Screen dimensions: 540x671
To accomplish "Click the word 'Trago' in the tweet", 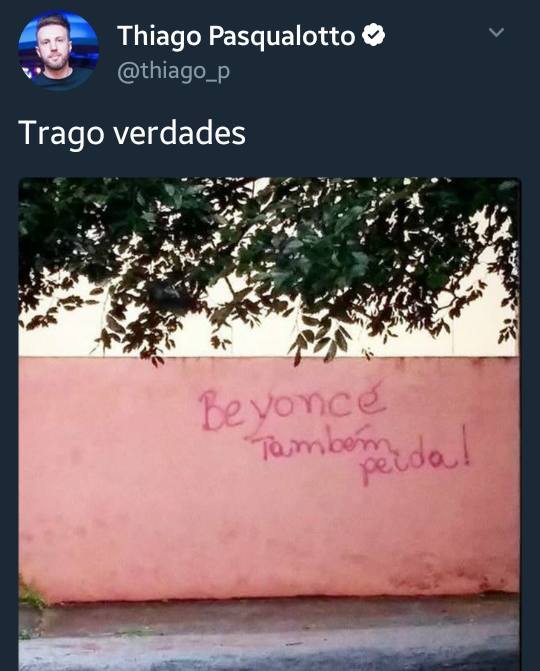I will (x=61, y=134).
